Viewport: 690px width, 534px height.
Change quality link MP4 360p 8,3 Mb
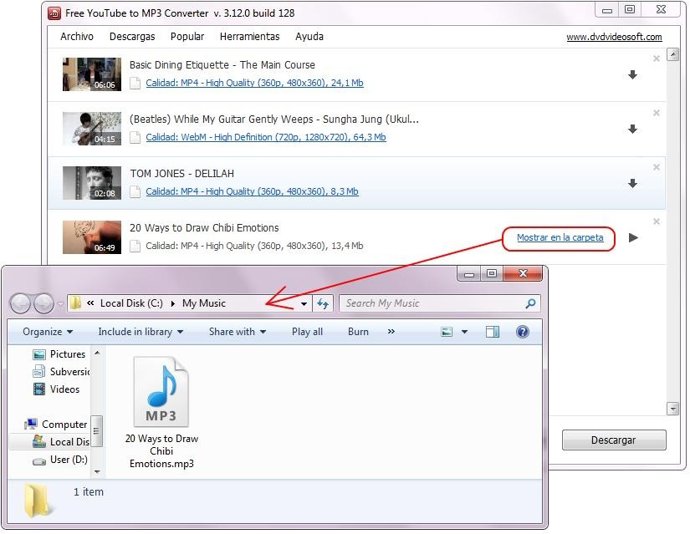coord(252,192)
